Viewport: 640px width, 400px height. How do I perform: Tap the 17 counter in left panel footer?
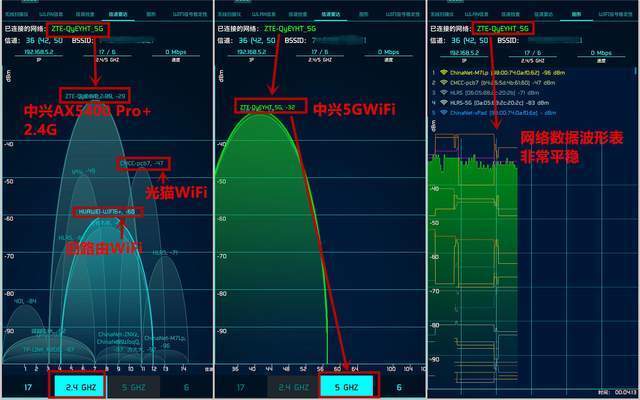28,387
